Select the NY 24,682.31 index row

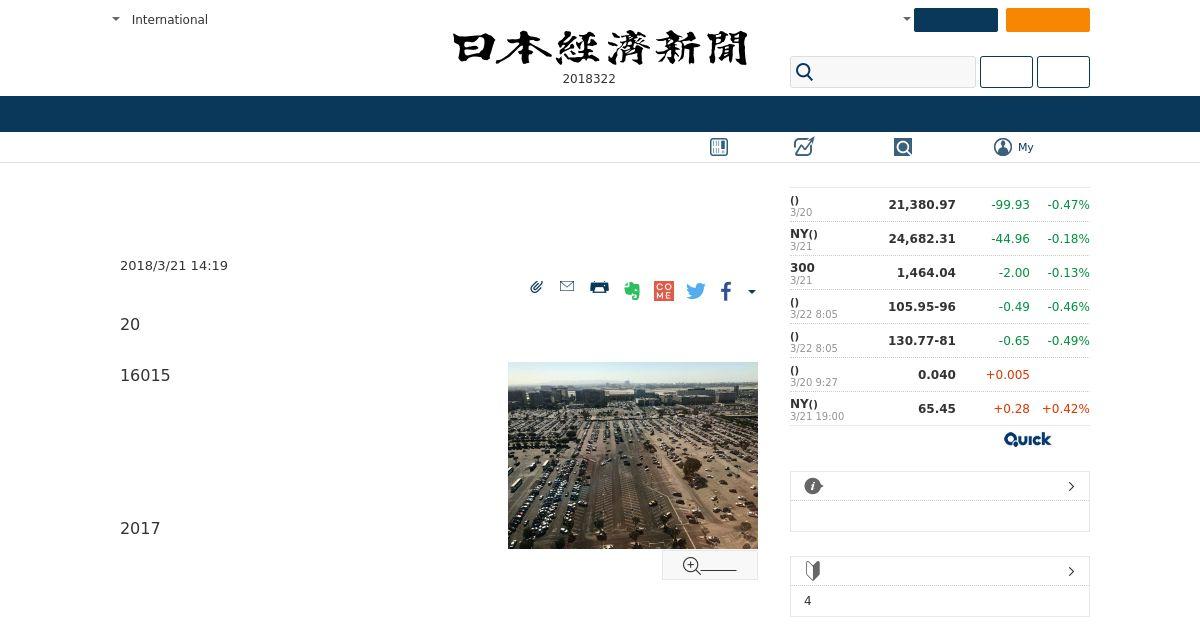click(940, 239)
